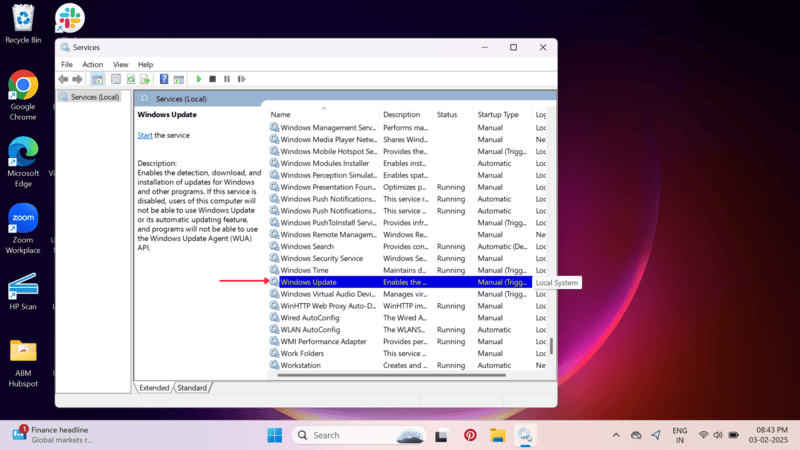Sort by the Startup Type column header
Image resolution: width=800 pixels, height=450 pixels.
click(503, 114)
